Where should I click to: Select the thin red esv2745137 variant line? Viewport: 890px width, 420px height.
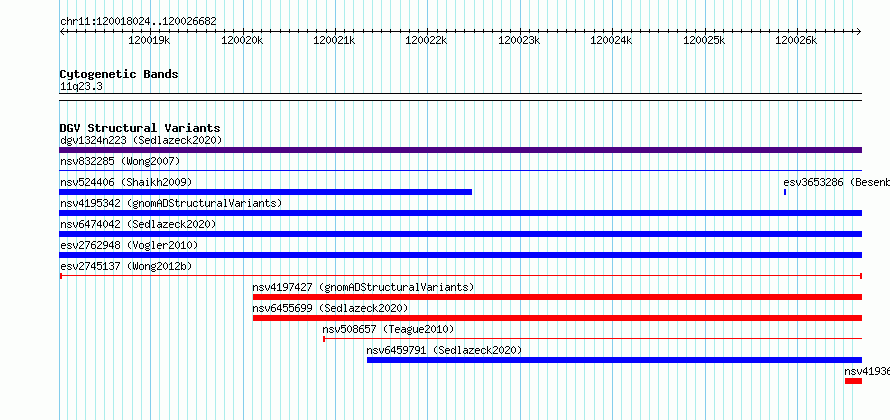460,276
